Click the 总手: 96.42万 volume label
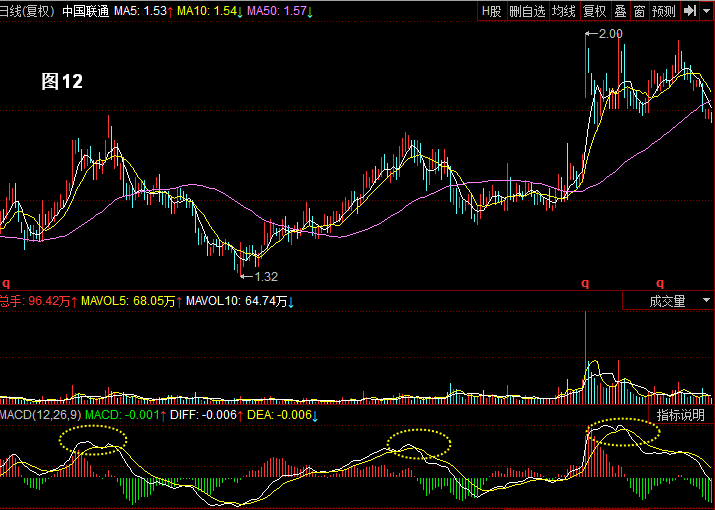 (x=38, y=301)
